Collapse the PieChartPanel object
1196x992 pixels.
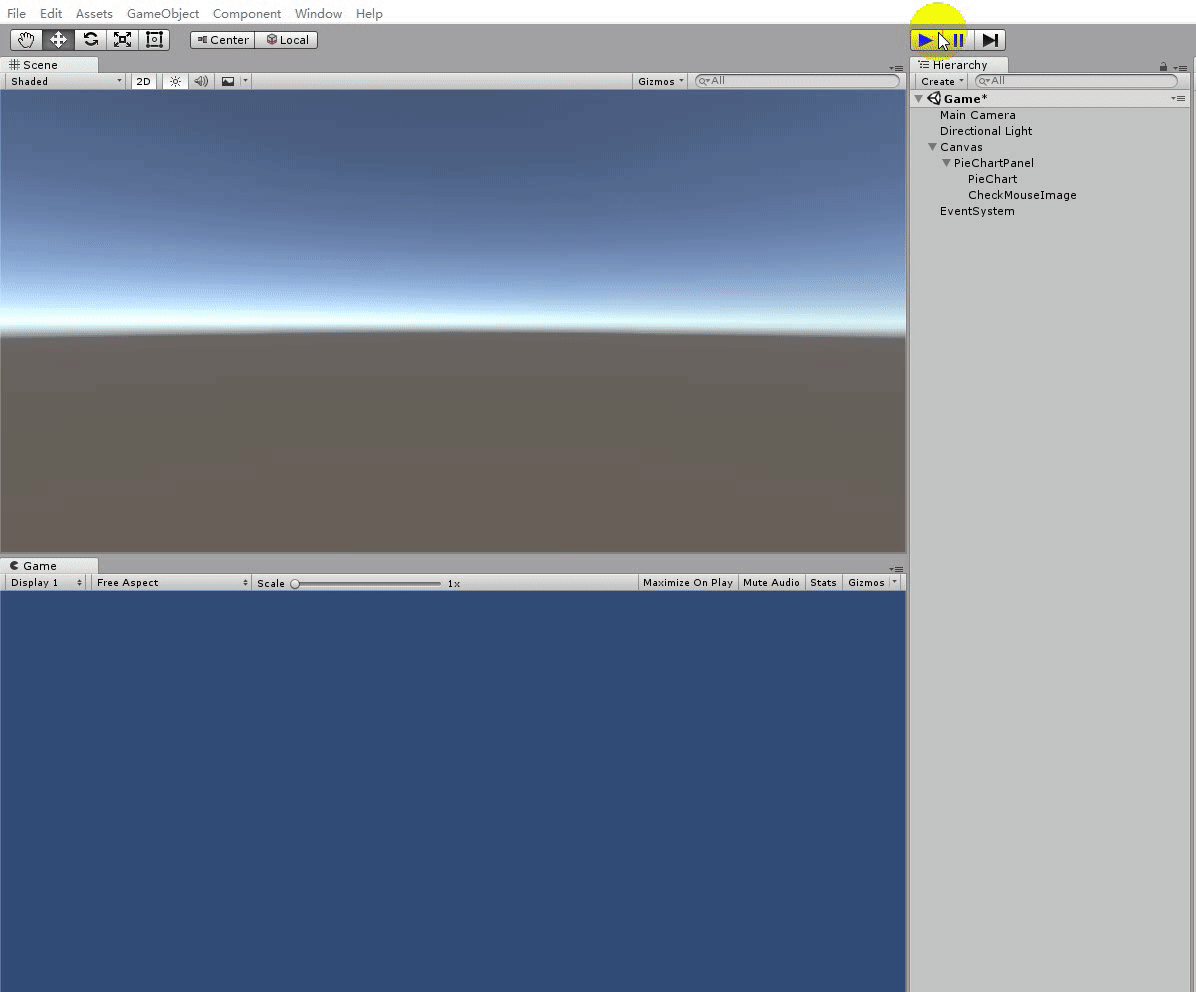tap(946, 162)
